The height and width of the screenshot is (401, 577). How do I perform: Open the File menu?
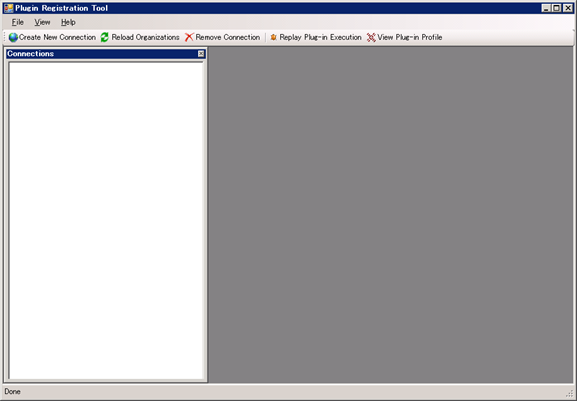click(x=18, y=22)
